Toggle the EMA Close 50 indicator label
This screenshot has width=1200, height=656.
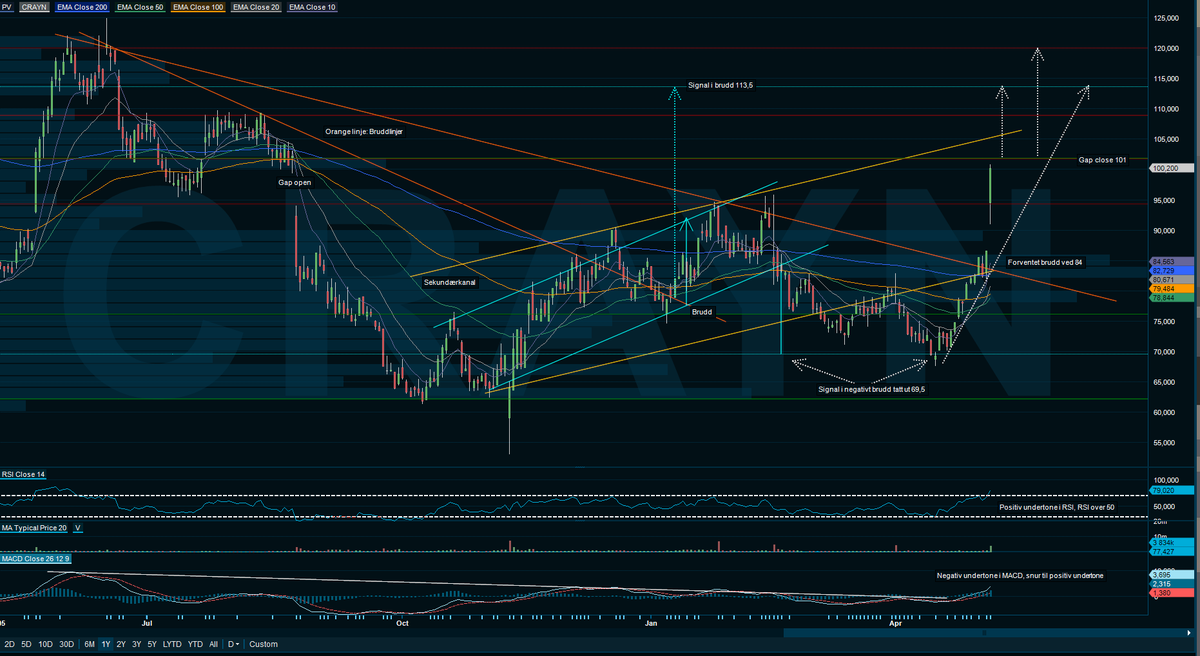pyautogui.click(x=141, y=7)
